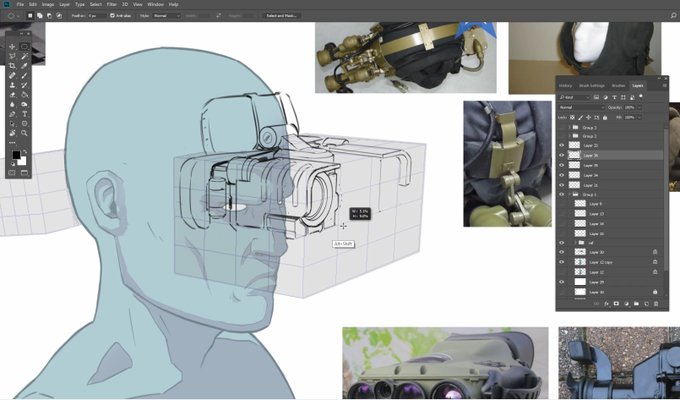Add a layer mask from Layers panel
Viewport: 680px width, 400px height.
pos(616,304)
